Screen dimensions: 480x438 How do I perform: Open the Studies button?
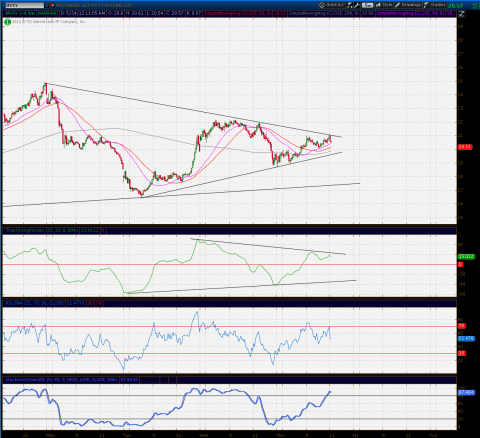coord(435,5)
